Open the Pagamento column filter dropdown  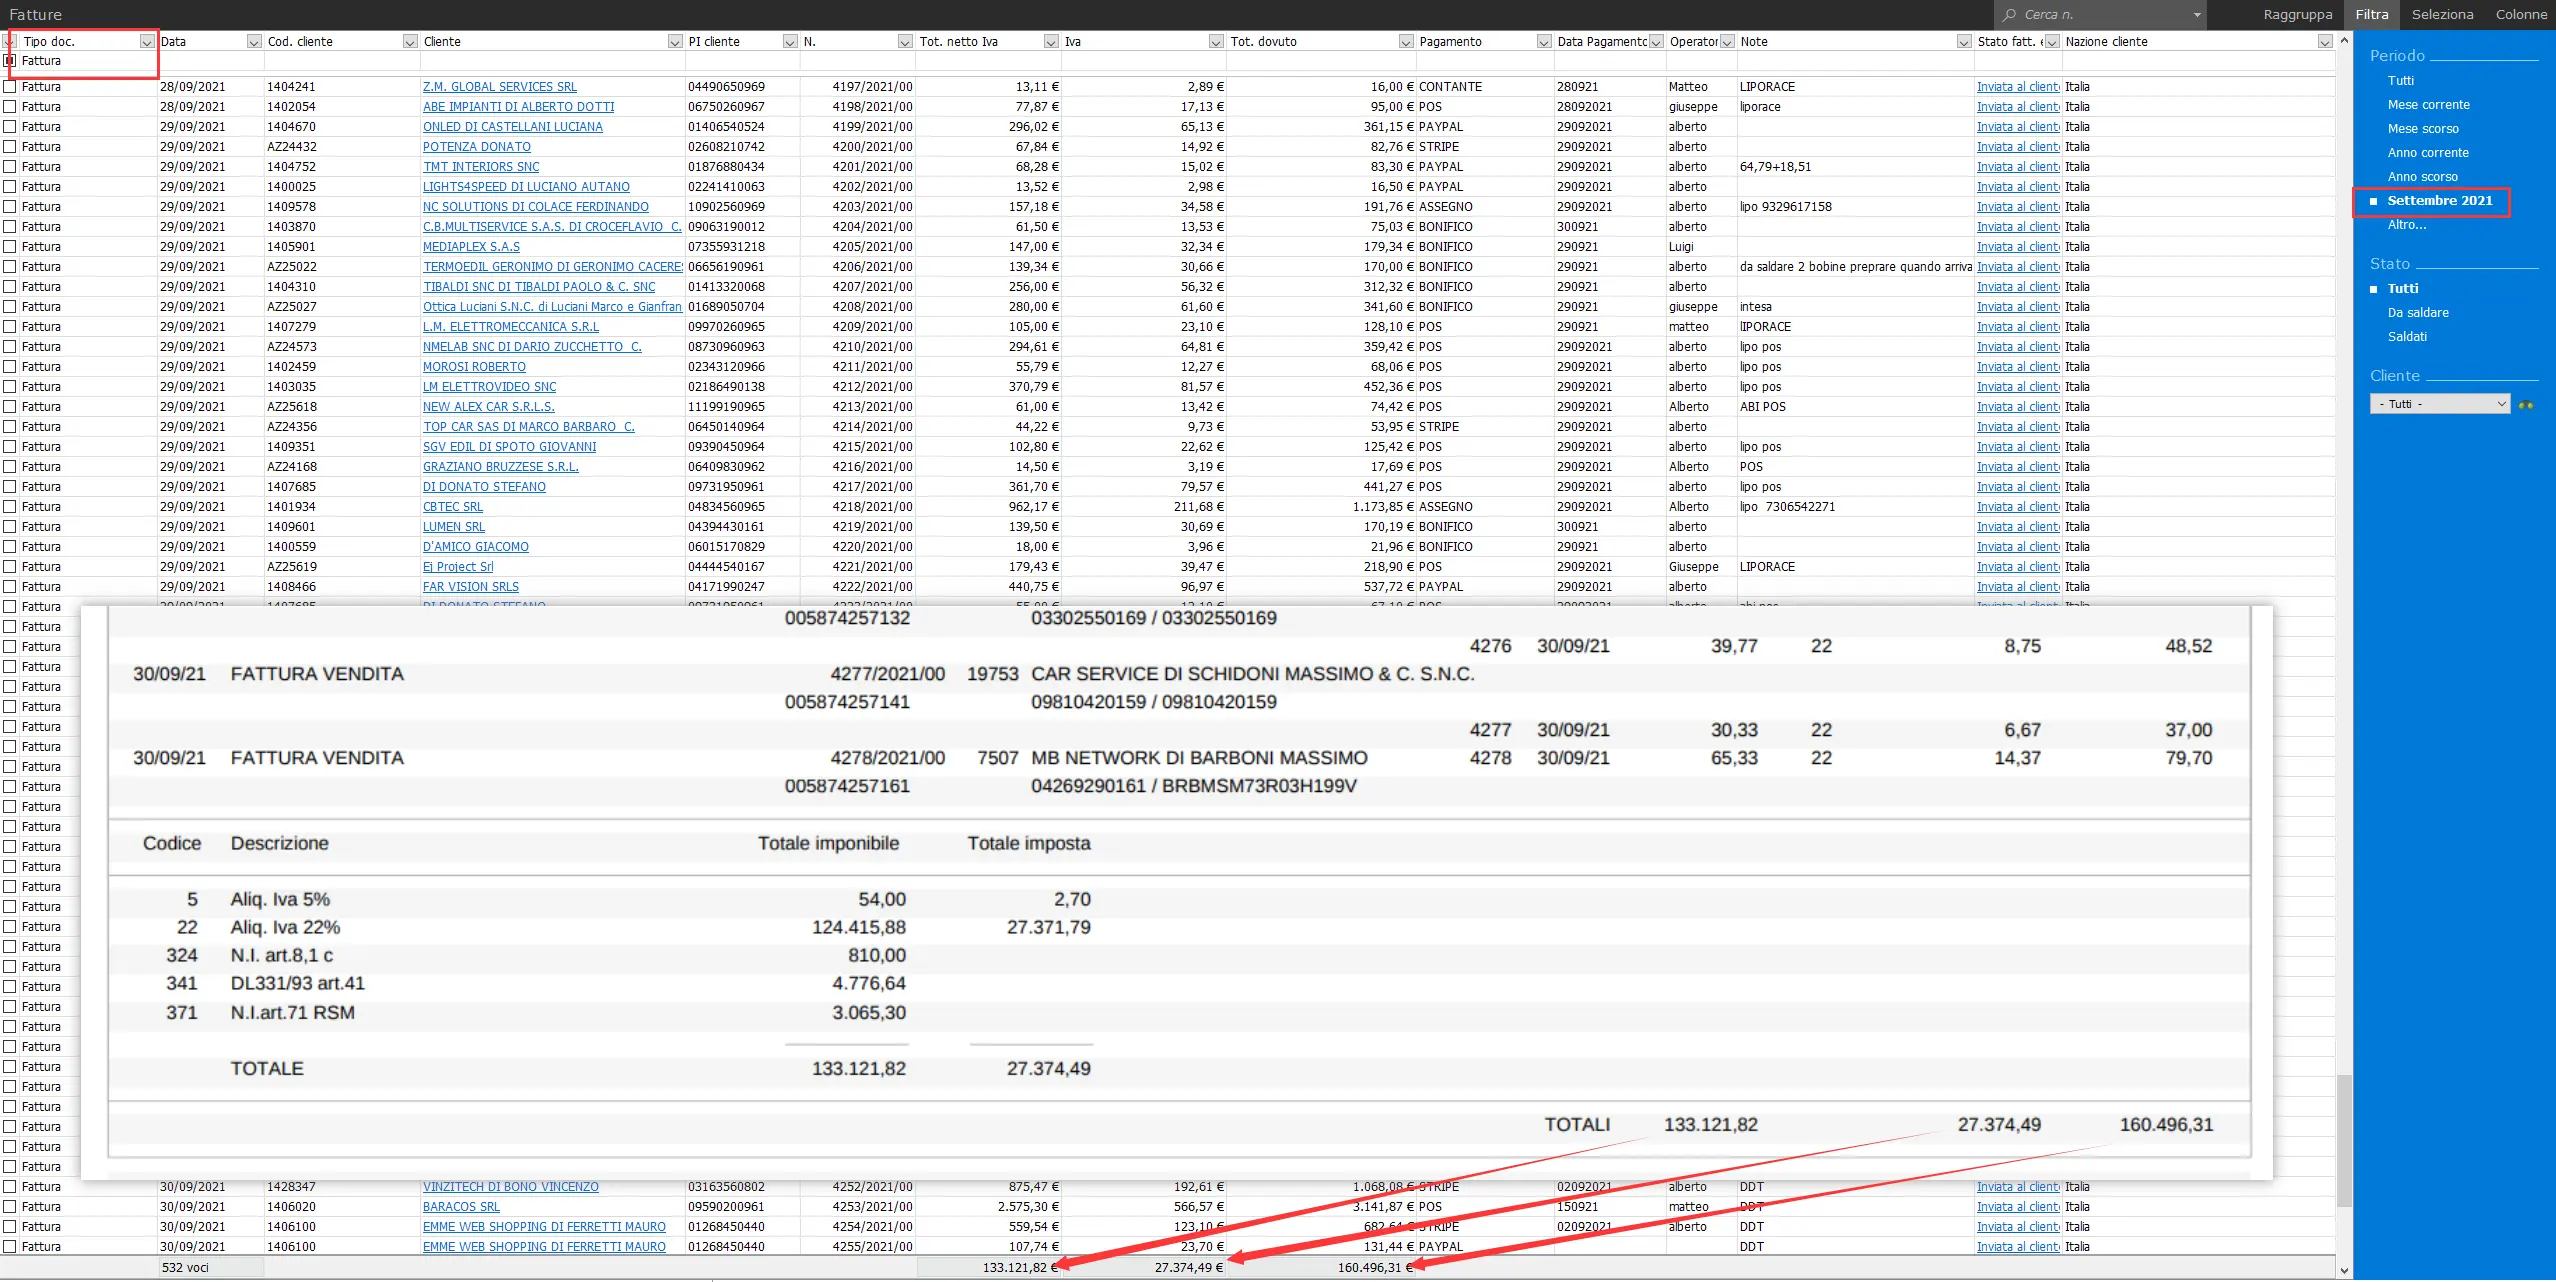click(x=1543, y=42)
